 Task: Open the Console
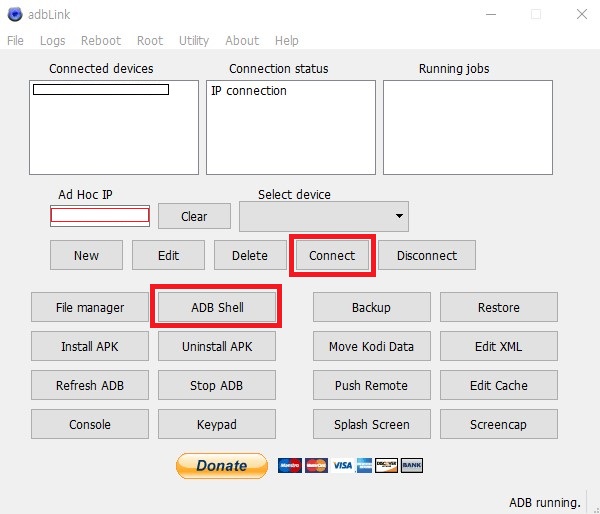(90, 424)
